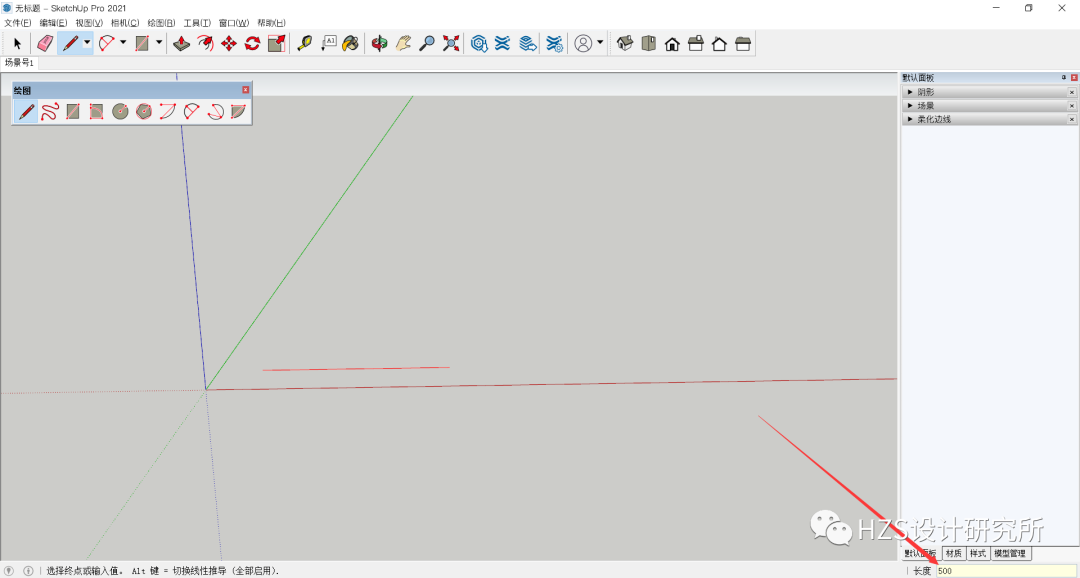Select the Eraser tool

[42, 43]
